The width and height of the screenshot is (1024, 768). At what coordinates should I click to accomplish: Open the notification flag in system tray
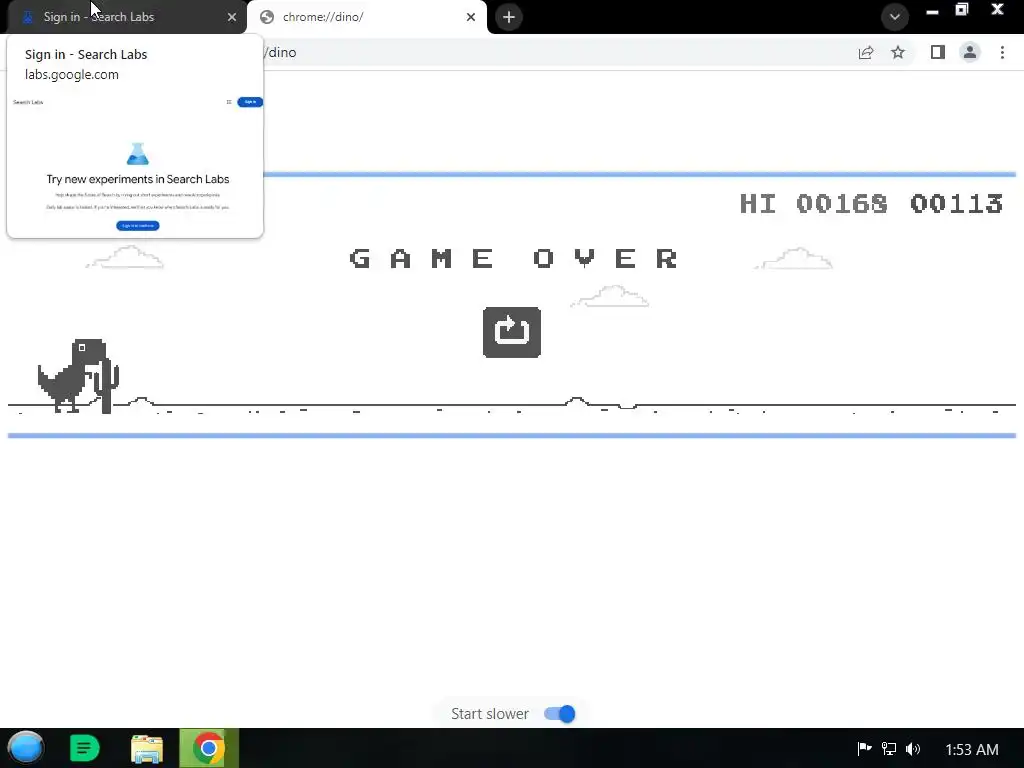(864, 748)
